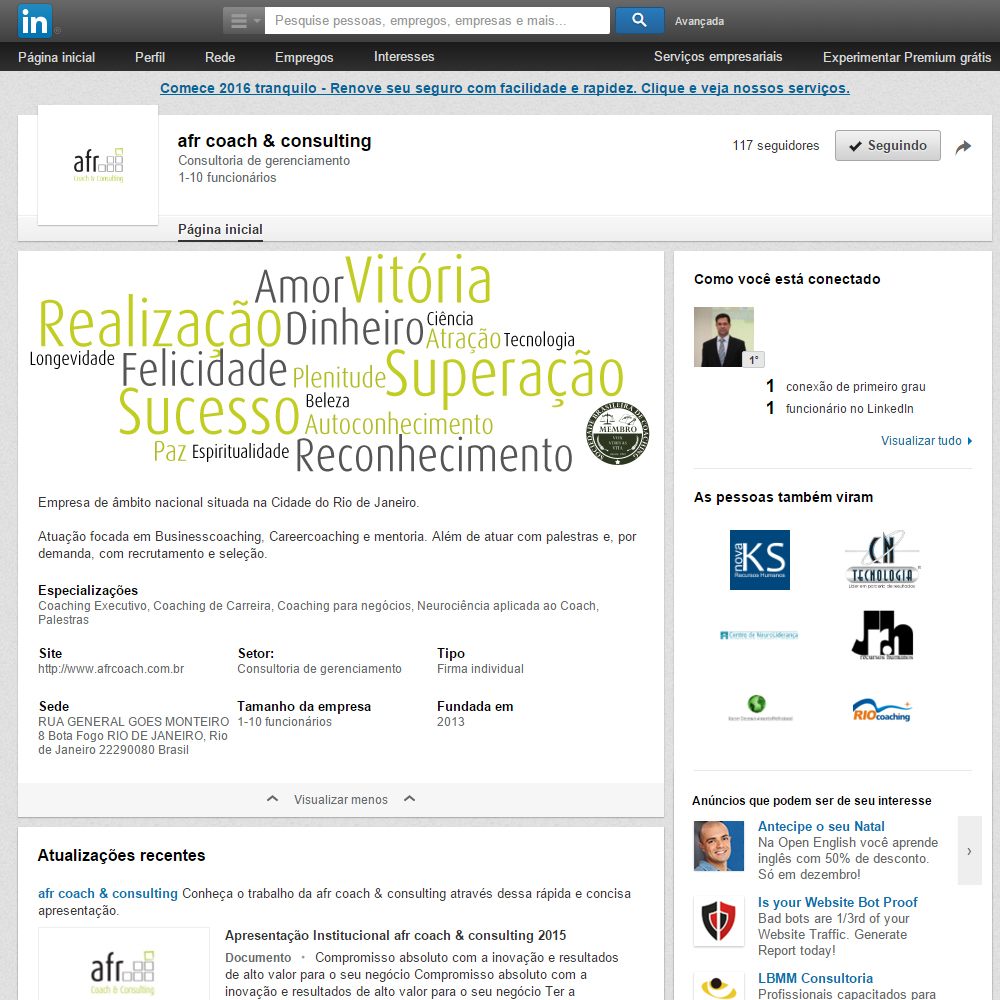Open the nova KS Recursos Humanos logo

click(760, 560)
